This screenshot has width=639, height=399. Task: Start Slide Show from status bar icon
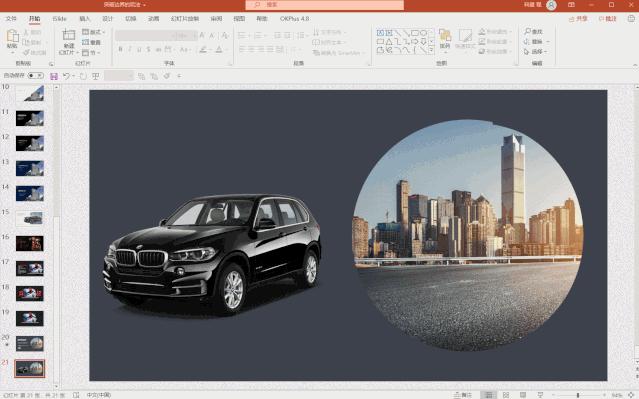(x=540, y=395)
